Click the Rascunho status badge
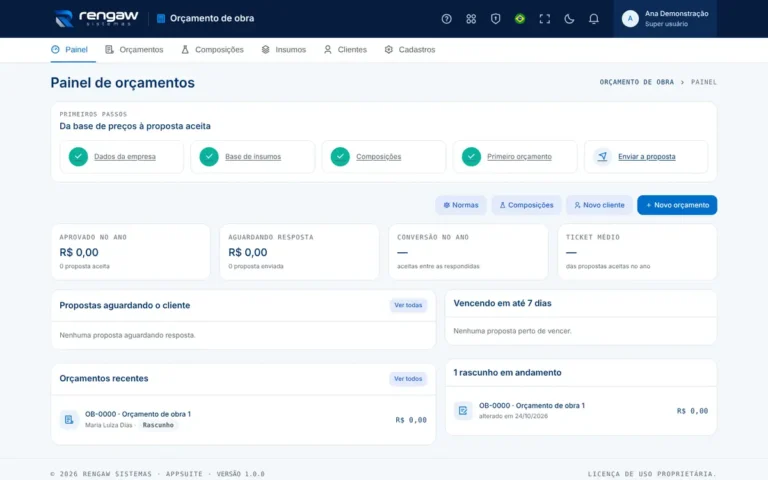The image size is (768, 480). click(x=158, y=425)
